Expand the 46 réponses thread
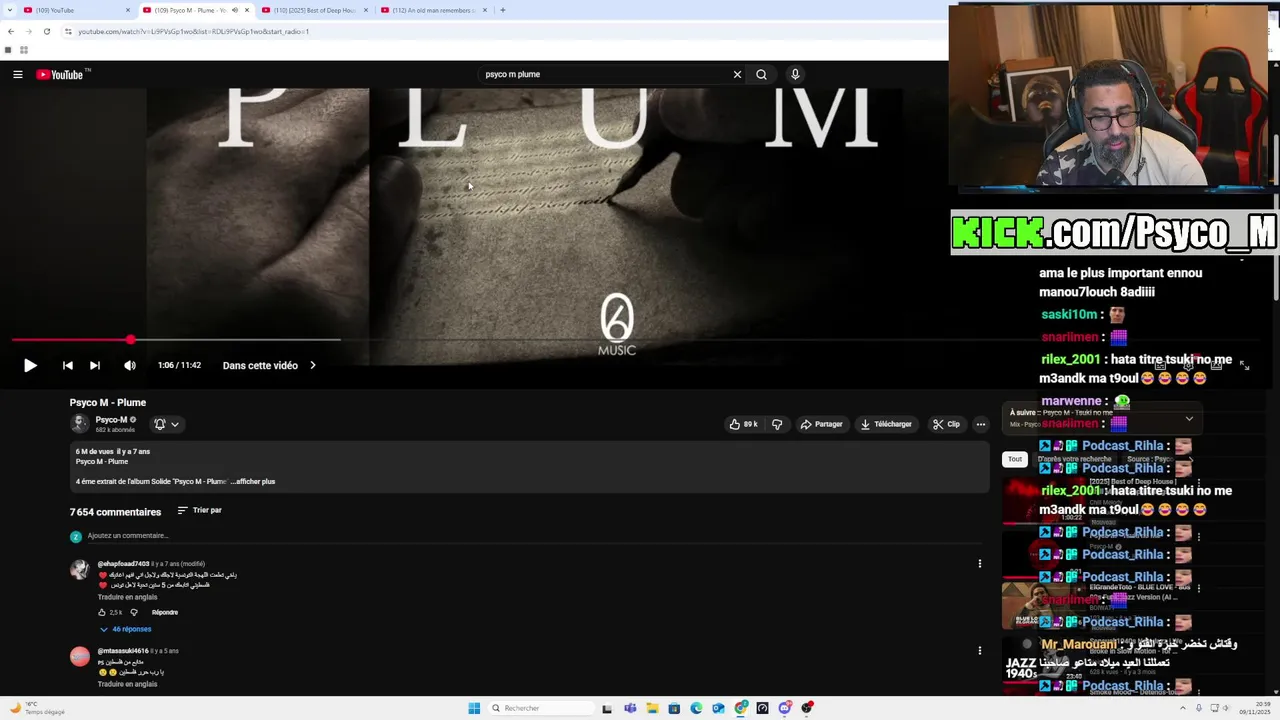The image size is (1280, 720). [x=125, y=629]
